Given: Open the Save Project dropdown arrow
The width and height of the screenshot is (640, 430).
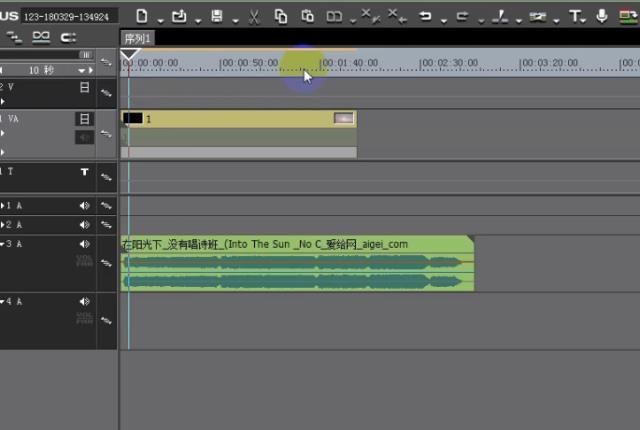Looking at the screenshot, I should pos(232,18).
